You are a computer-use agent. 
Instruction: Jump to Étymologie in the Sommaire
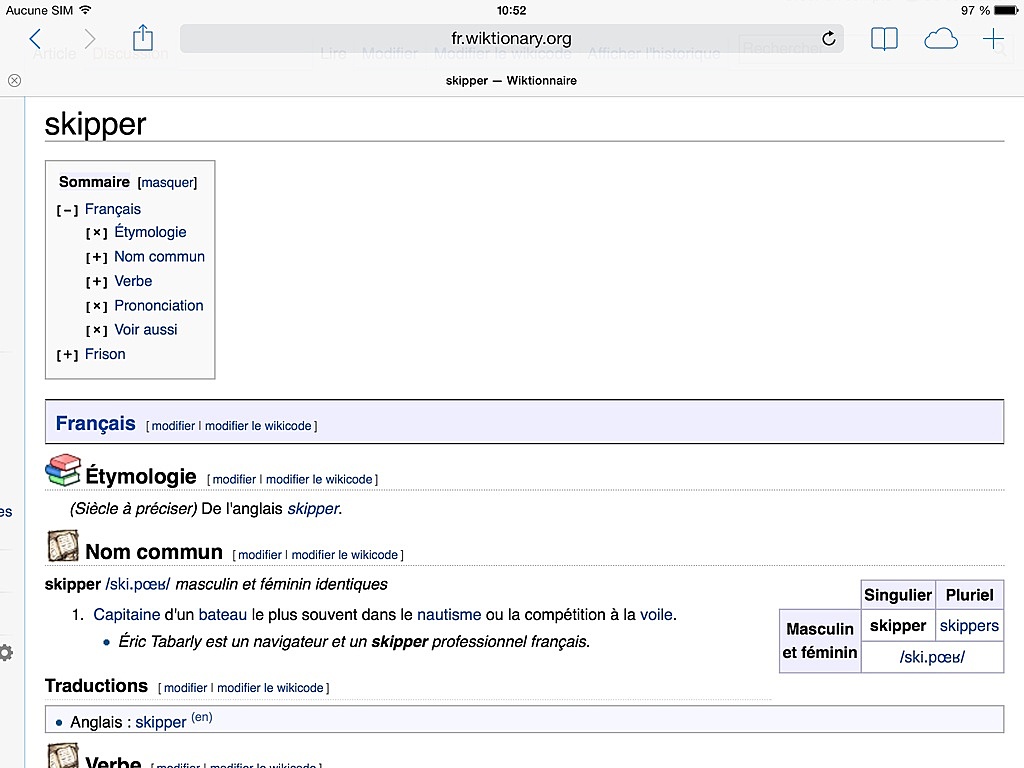click(x=150, y=232)
